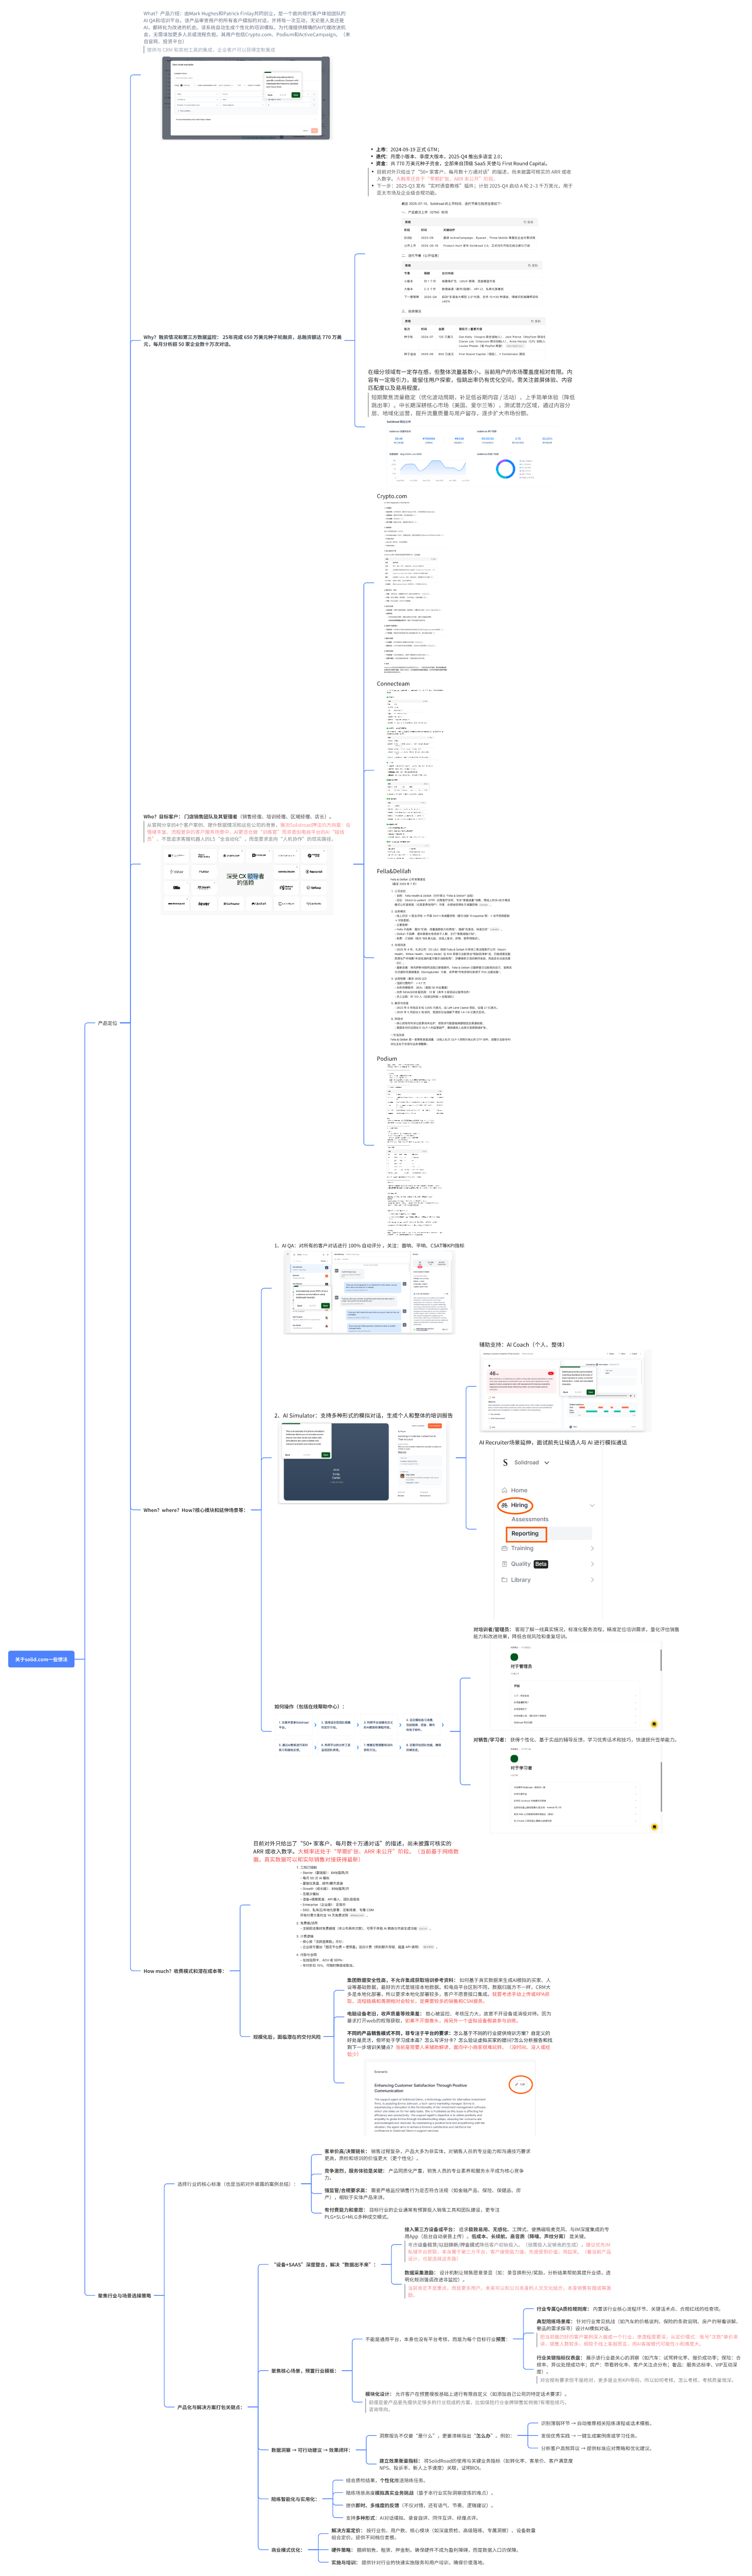This screenshot has height=2576, width=752.
Task: Click the Hiring icon in Solidroad sidebar
Action: pyautogui.click(x=504, y=1505)
